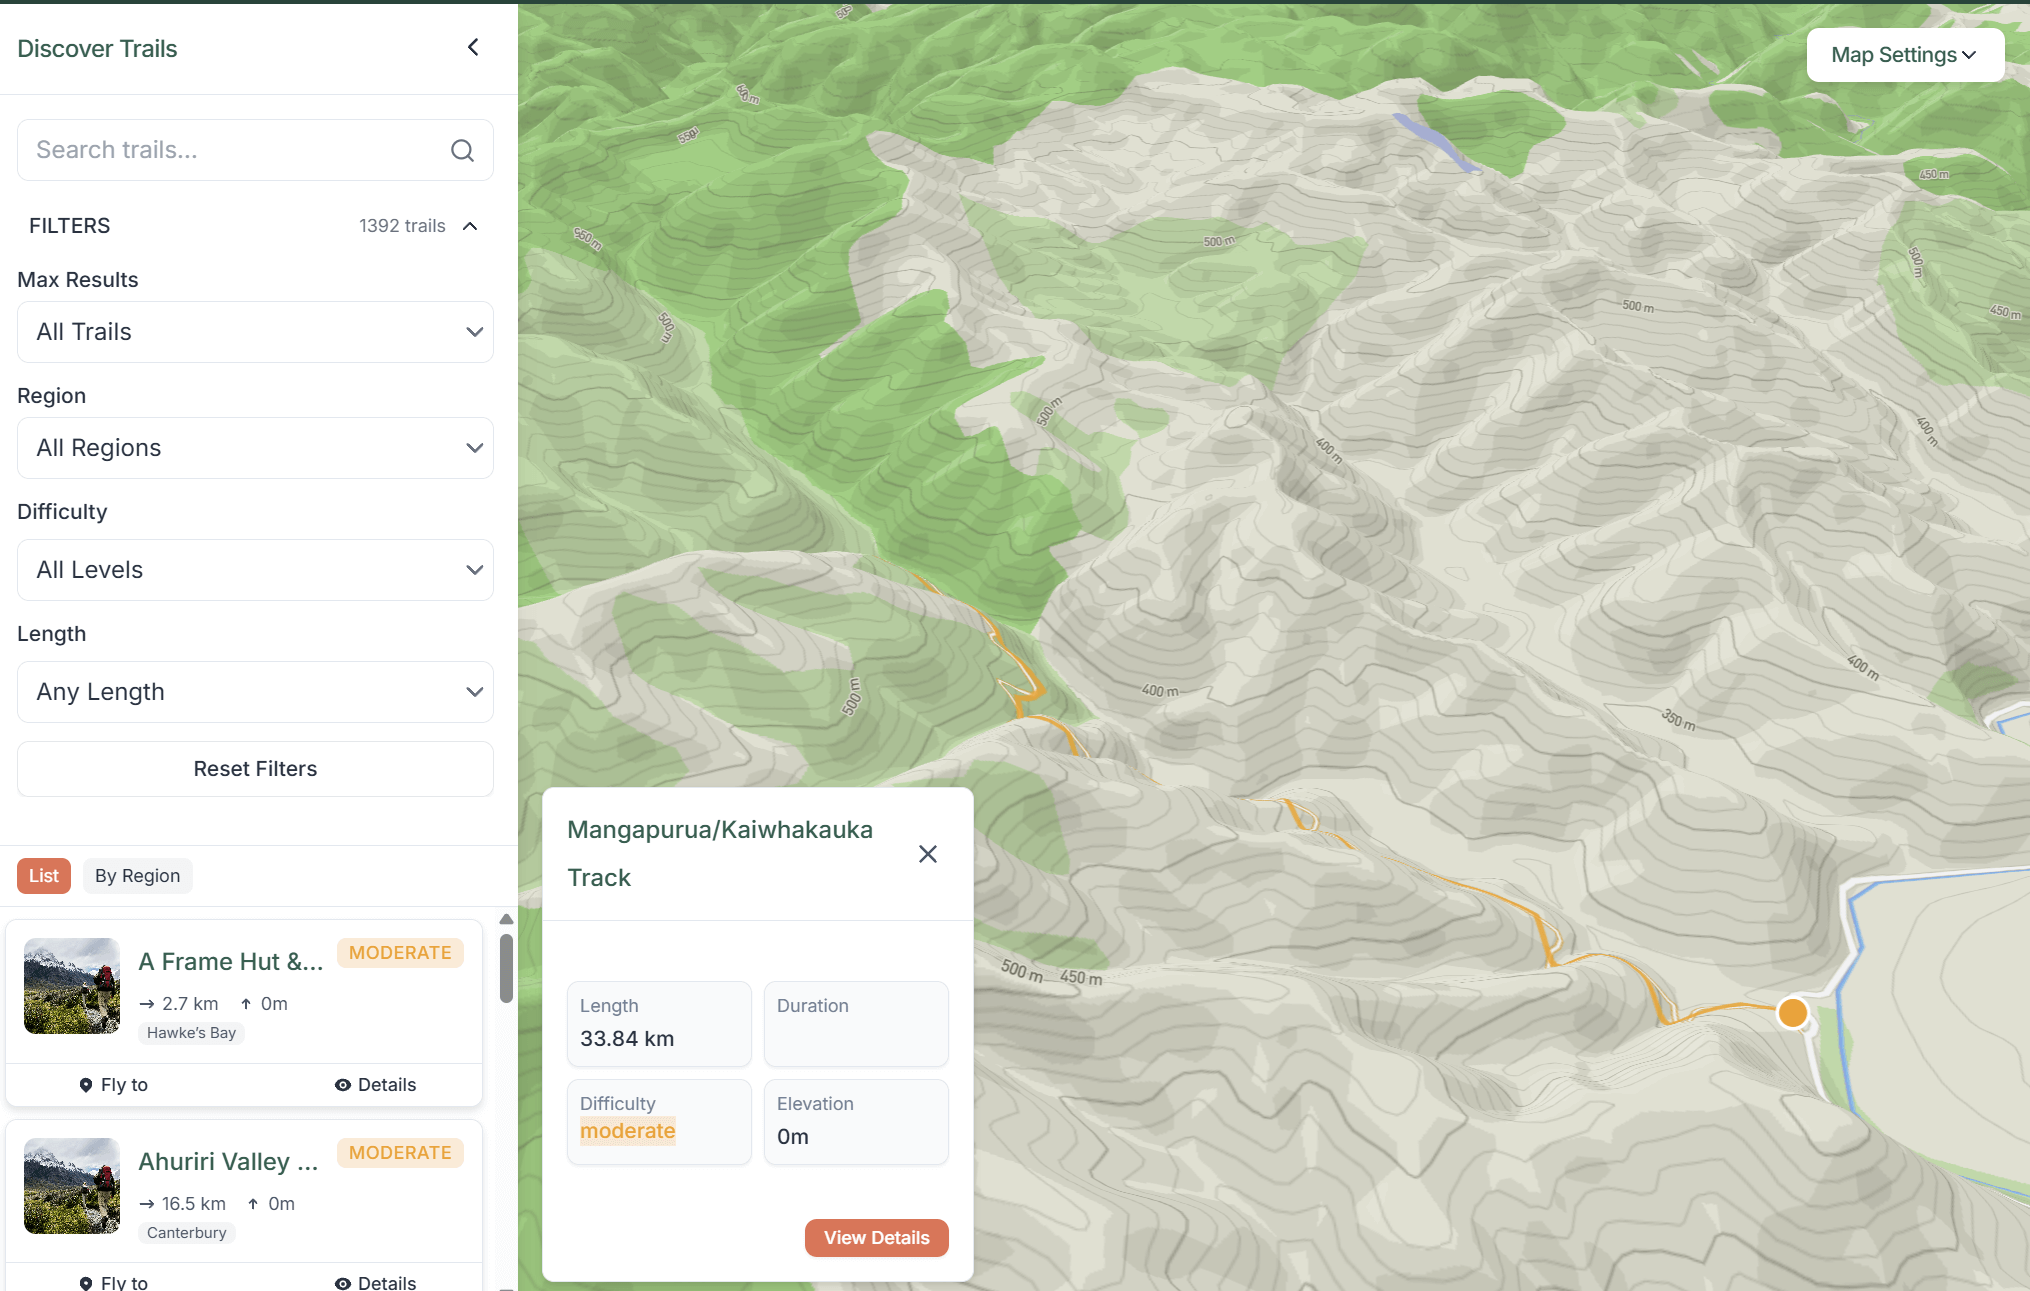This screenshot has width=2030, height=1291.
Task: Click the Details eye icon on A Frame Hut card
Action: 344,1084
